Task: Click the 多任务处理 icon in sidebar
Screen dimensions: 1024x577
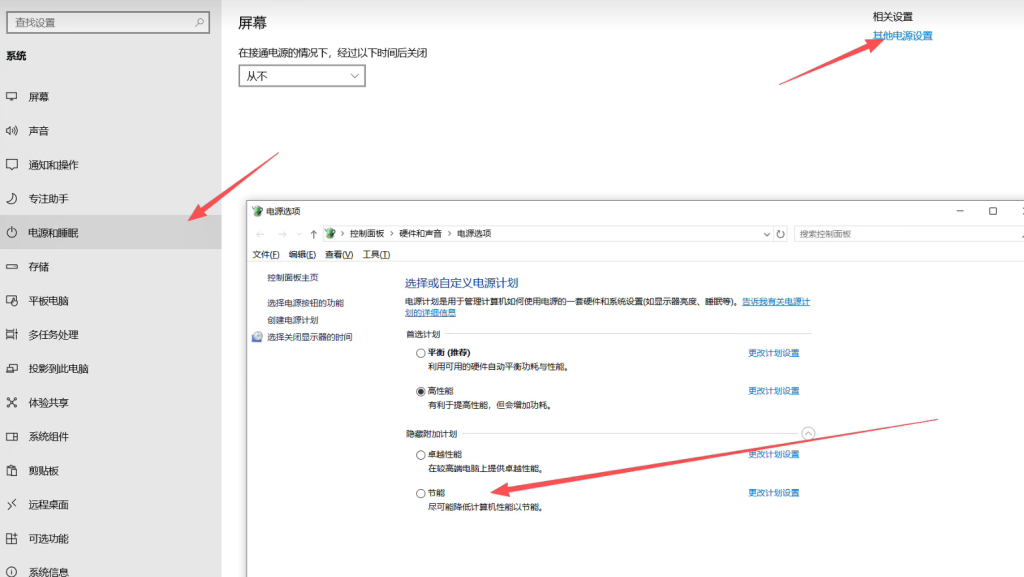Action: pyautogui.click(x=12, y=335)
